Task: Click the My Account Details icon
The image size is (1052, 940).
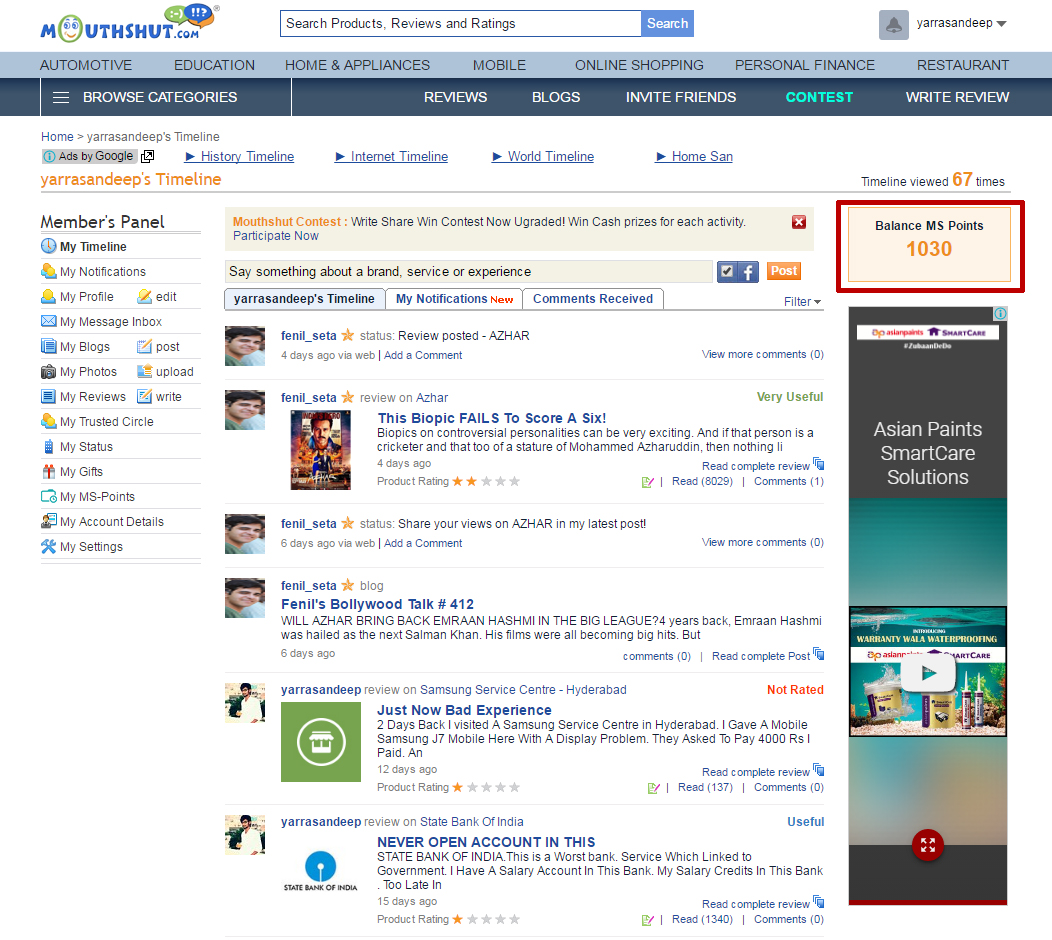Action: pyautogui.click(x=48, y=522)
